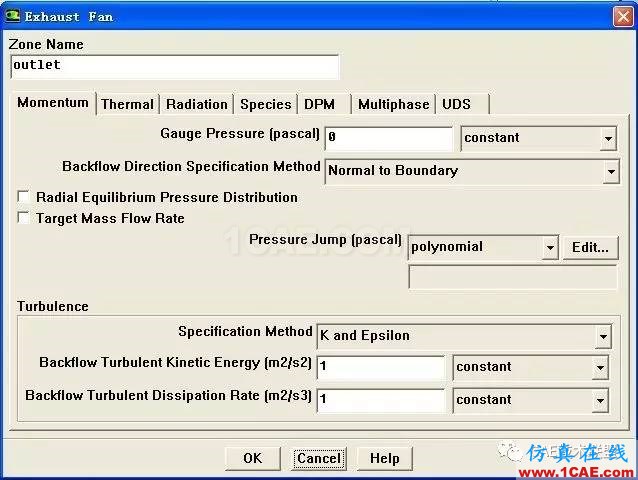The image size is (638, 480).
Task: Toggle Target Mass Flow Rate checkbox
Action: [24, 218]
